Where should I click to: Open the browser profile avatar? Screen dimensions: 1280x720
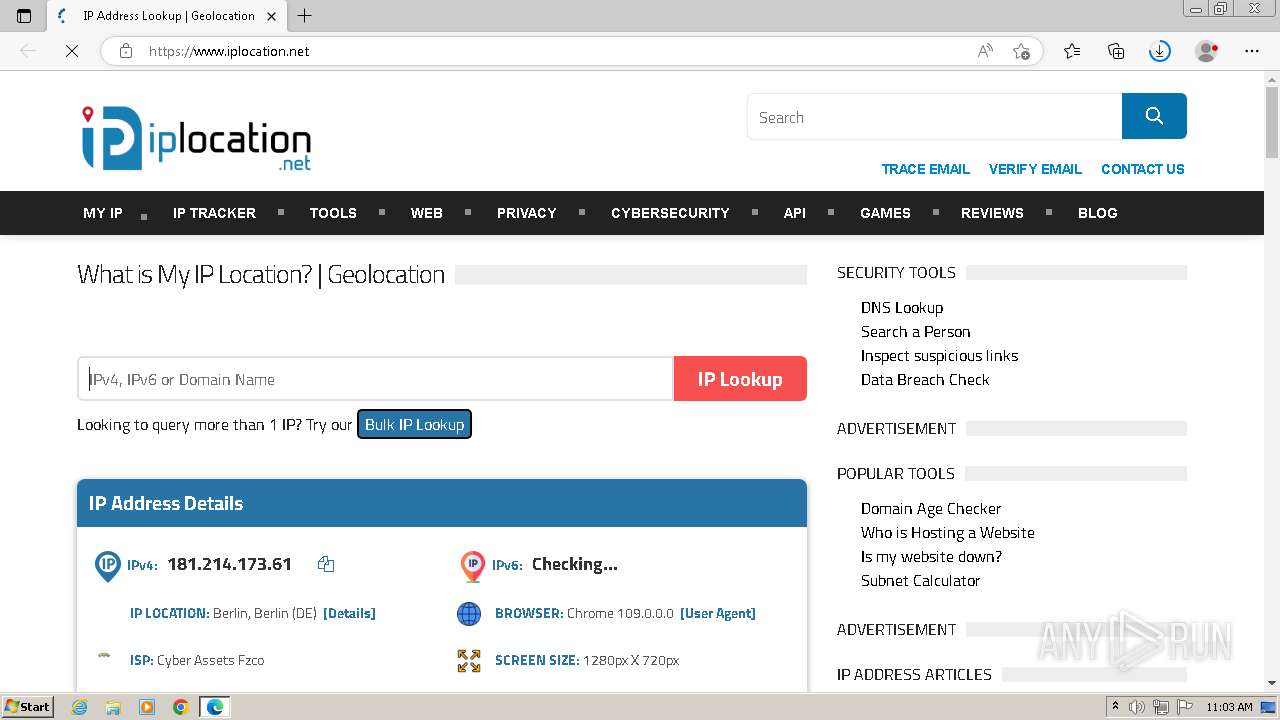tap(1207, 51)
